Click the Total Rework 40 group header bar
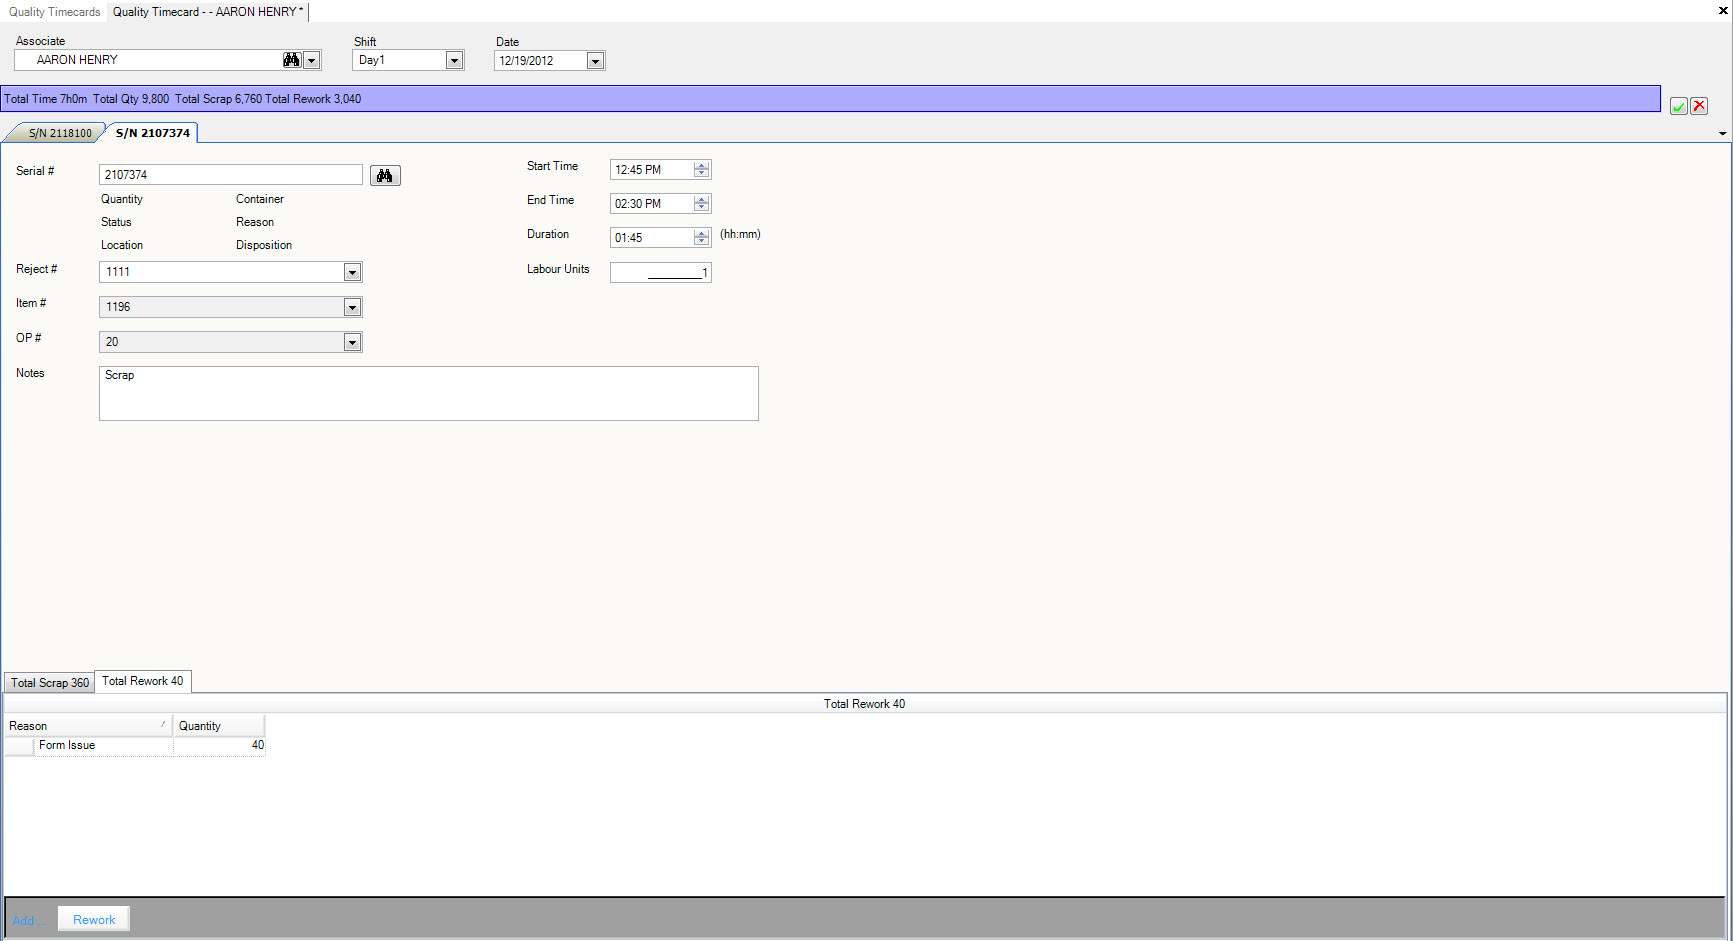 tap(865, 704)
